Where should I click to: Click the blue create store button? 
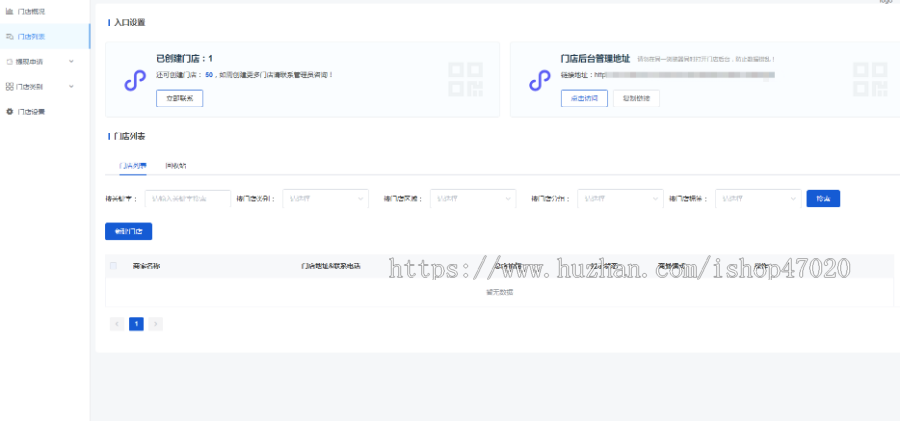(x=129, y=231)
